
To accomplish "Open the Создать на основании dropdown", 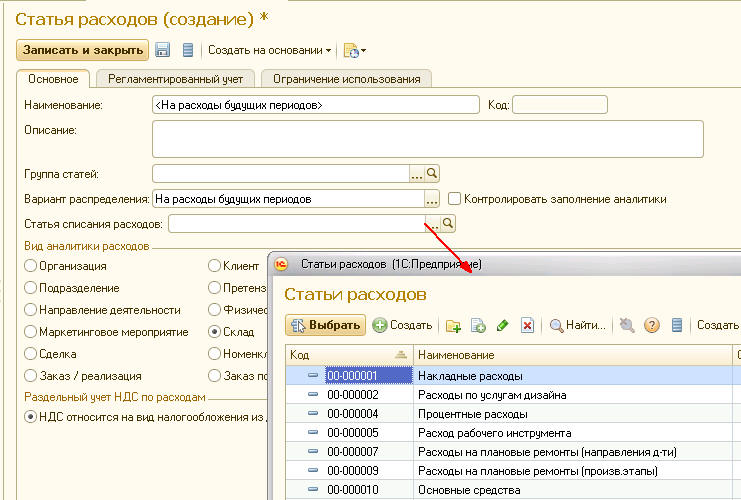I will (269, 50).
